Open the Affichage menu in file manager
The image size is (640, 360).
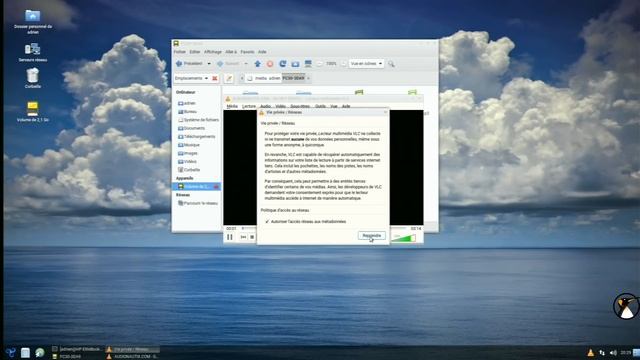click(x=213, y=52)
